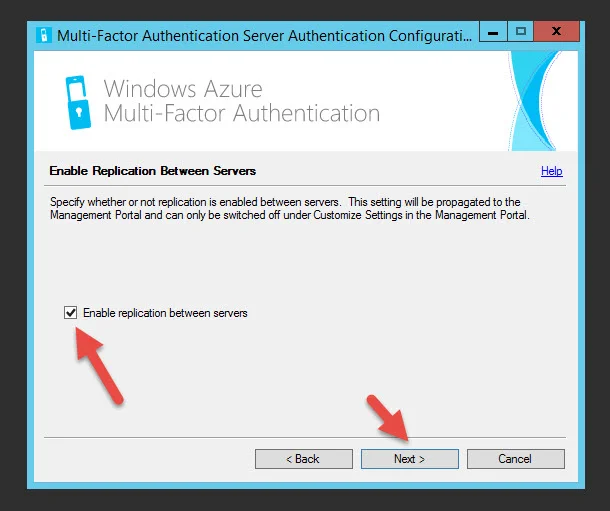Proceed with the Next > button

(x=410, y=459)
